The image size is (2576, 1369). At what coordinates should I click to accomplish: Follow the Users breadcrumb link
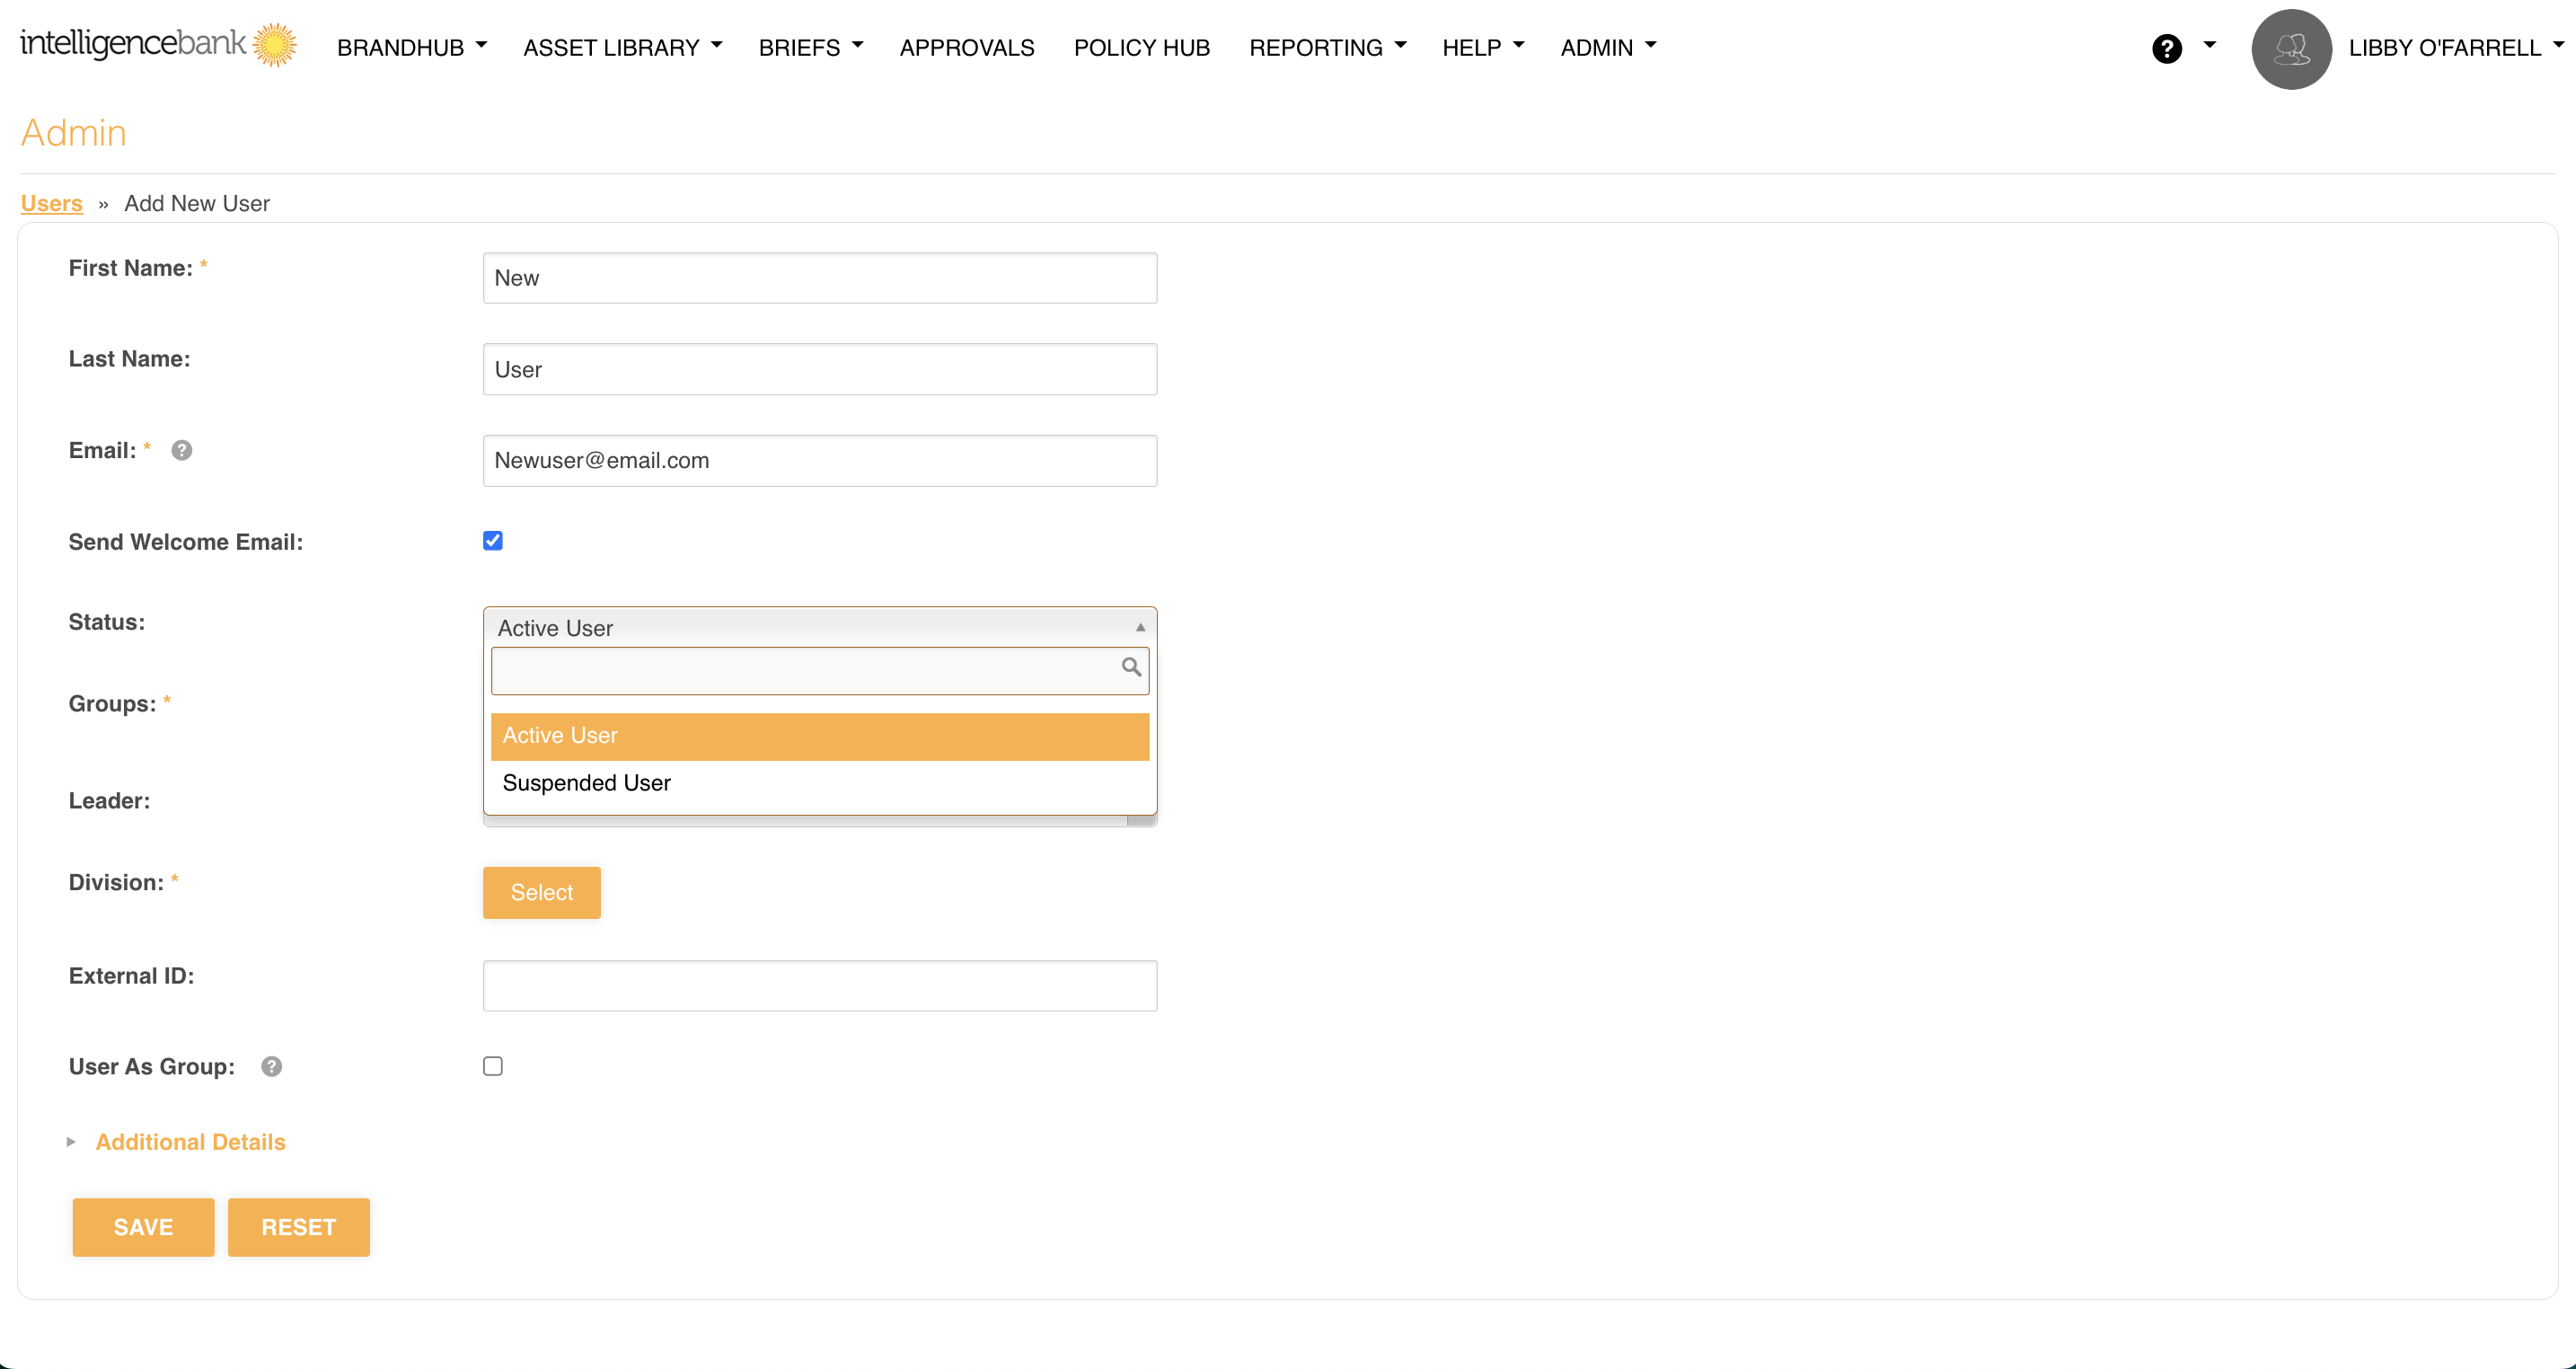pyautogui.click(x=51, y=203)
